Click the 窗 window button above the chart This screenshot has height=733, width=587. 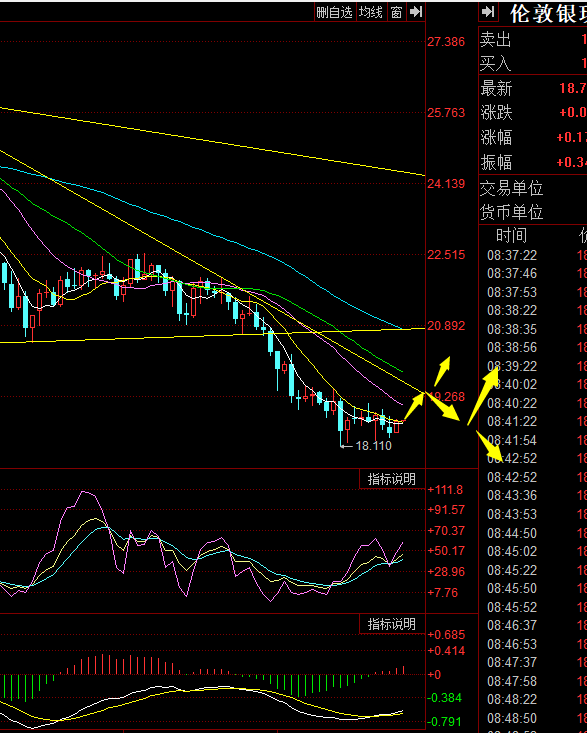396,12
